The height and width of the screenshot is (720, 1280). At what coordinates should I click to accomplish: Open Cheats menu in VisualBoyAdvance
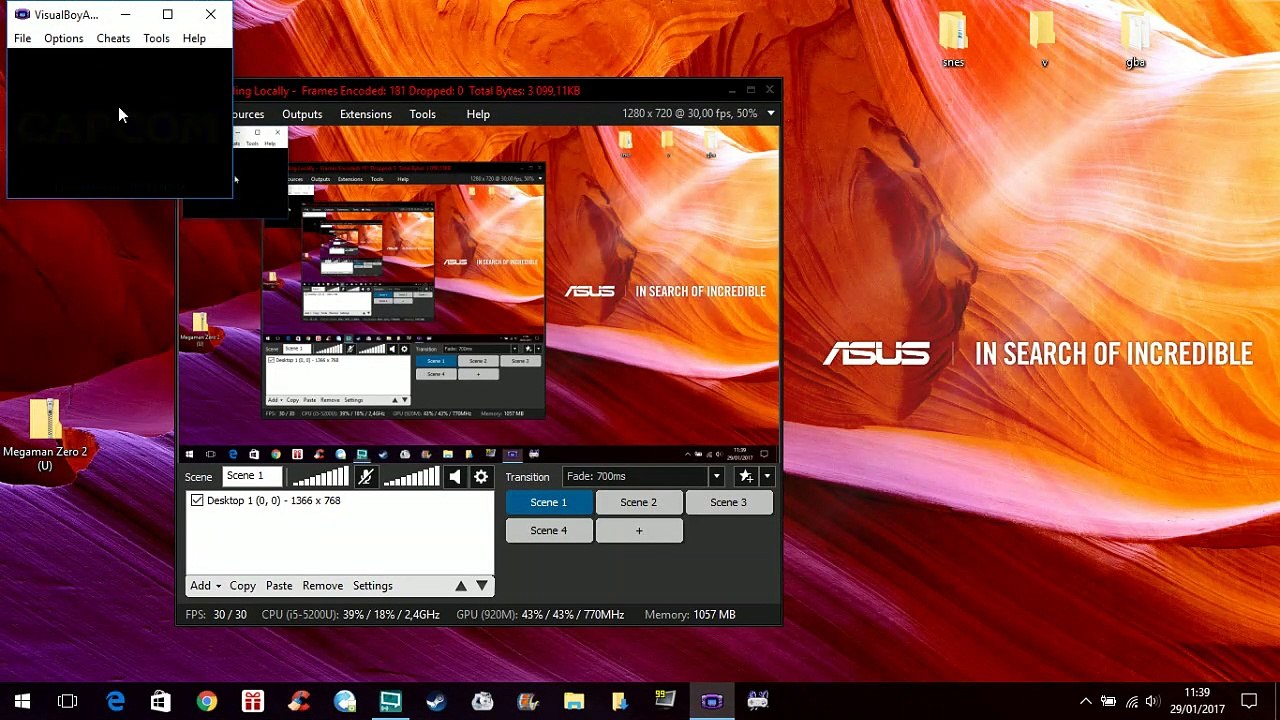pos(113,38)
